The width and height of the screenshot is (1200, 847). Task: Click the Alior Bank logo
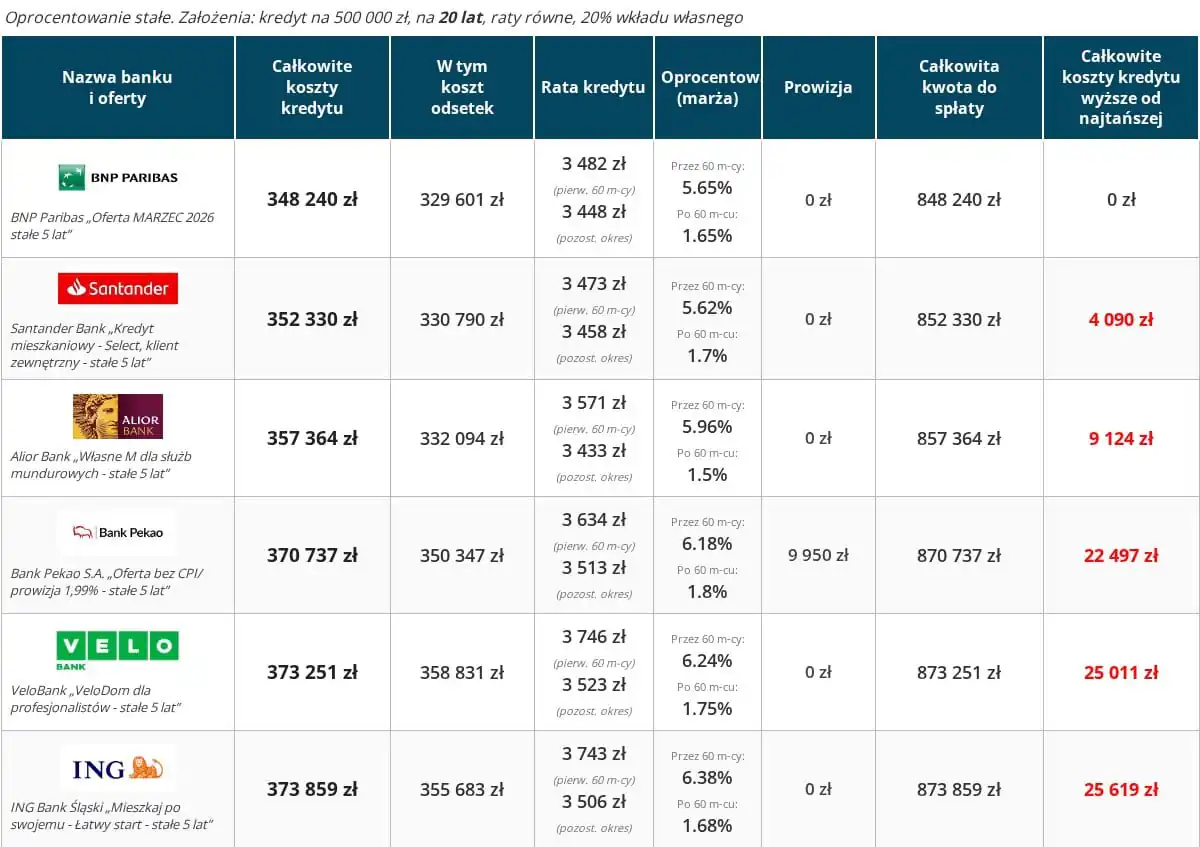[x=118, y=416]
